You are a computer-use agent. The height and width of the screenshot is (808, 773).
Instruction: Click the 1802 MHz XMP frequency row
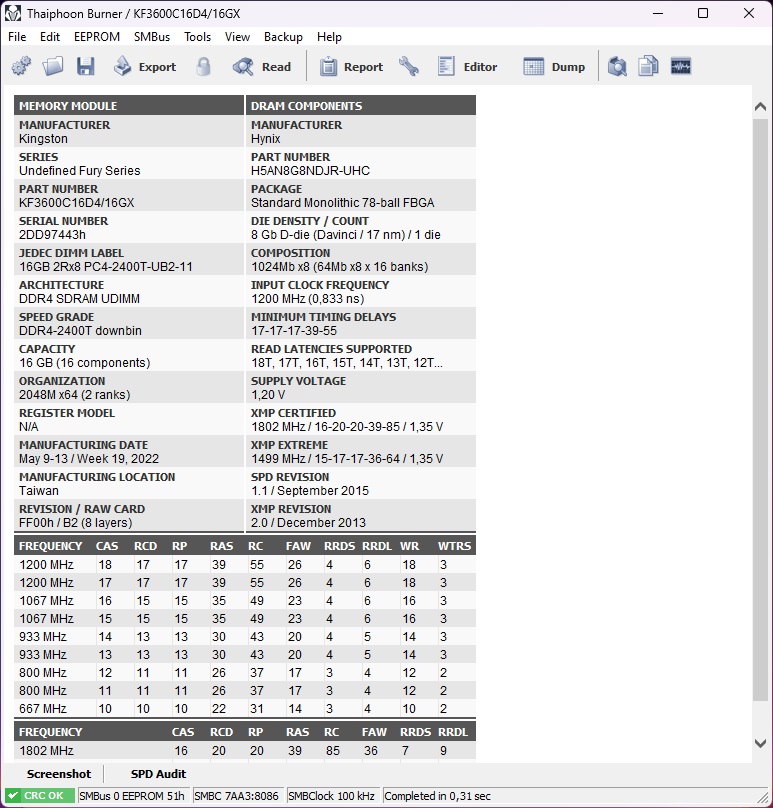[x=245, y=750]
